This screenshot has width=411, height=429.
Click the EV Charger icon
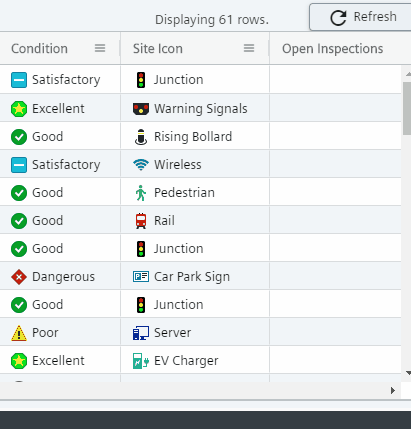141,361
